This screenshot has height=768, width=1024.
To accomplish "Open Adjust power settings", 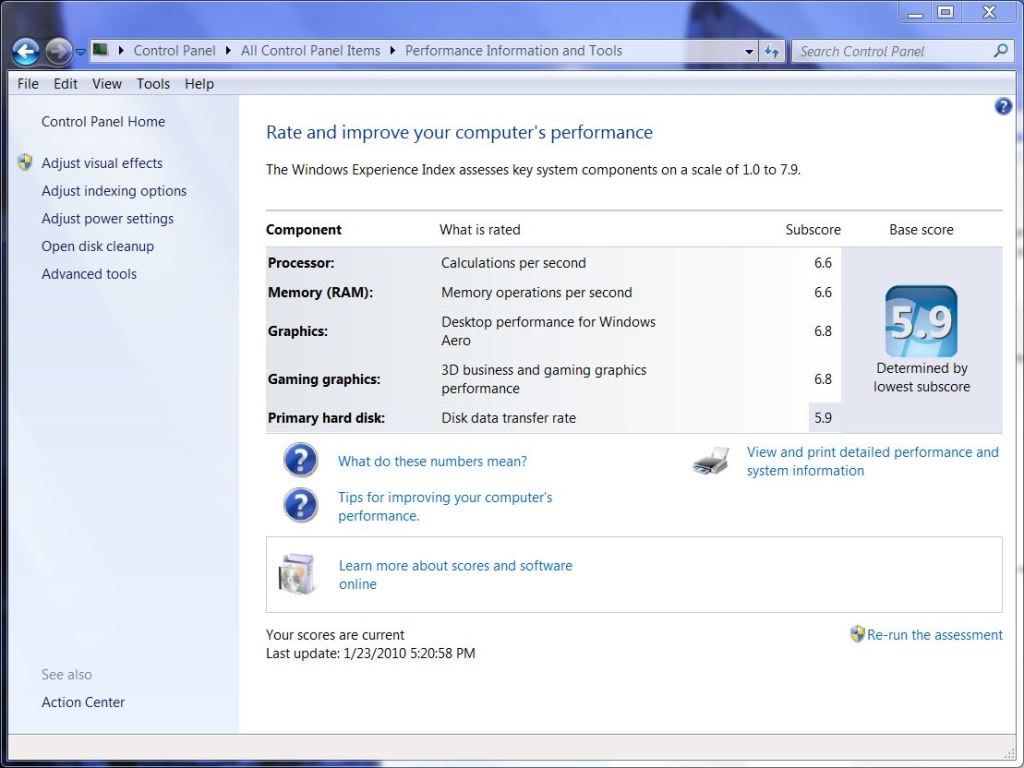I will 108,219.
